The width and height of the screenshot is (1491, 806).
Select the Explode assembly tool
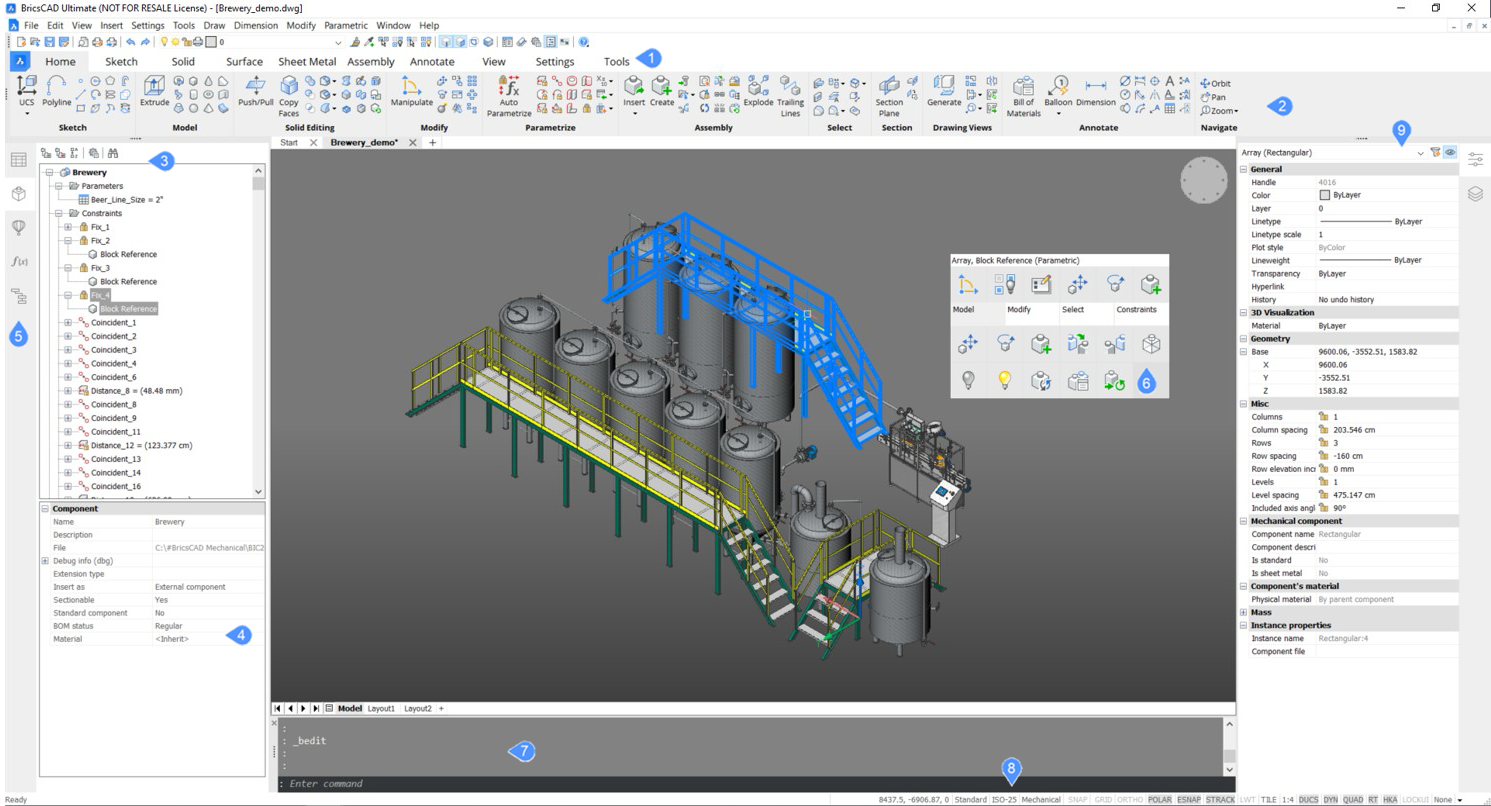[758, 91]
